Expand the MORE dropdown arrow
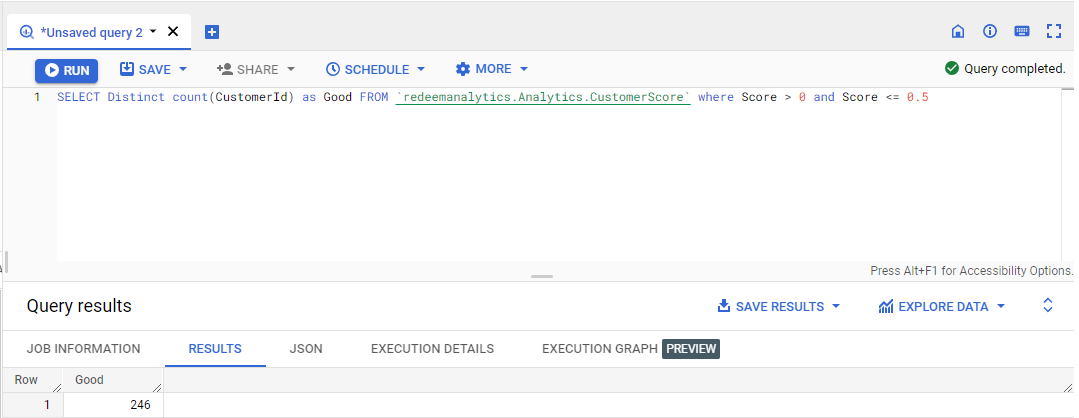 (524, 69)
